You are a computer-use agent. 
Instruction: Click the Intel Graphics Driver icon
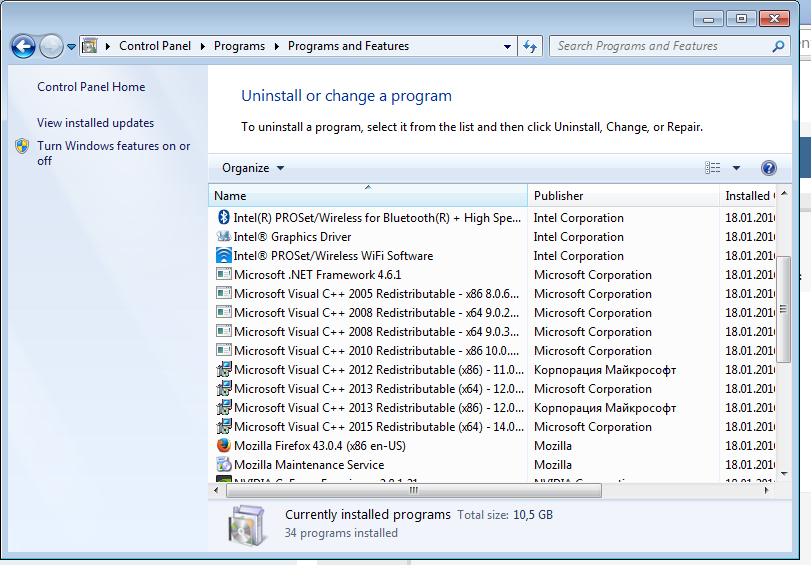224,237
